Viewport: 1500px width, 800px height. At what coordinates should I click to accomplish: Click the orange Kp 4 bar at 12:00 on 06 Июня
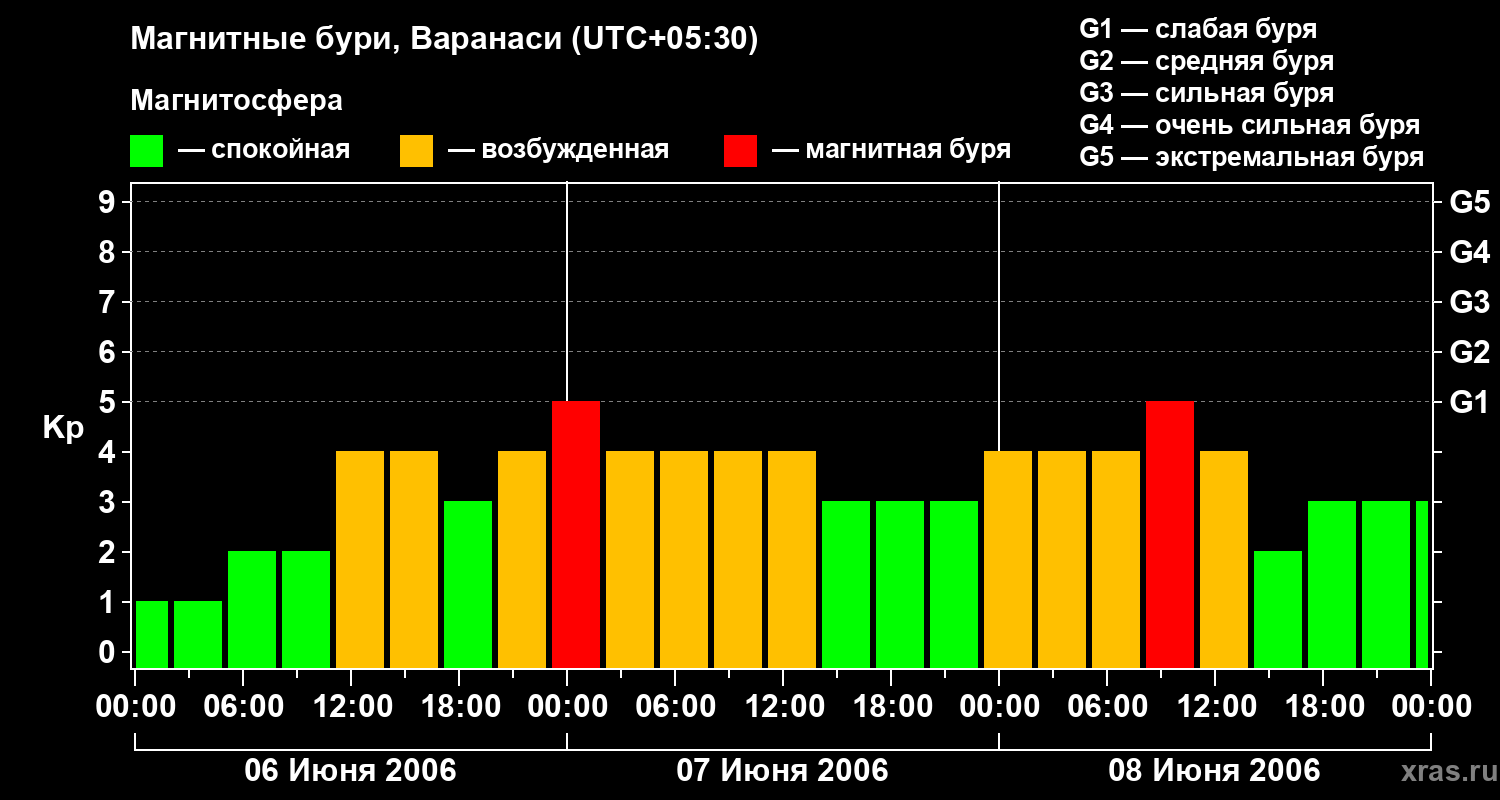point(360,560)
